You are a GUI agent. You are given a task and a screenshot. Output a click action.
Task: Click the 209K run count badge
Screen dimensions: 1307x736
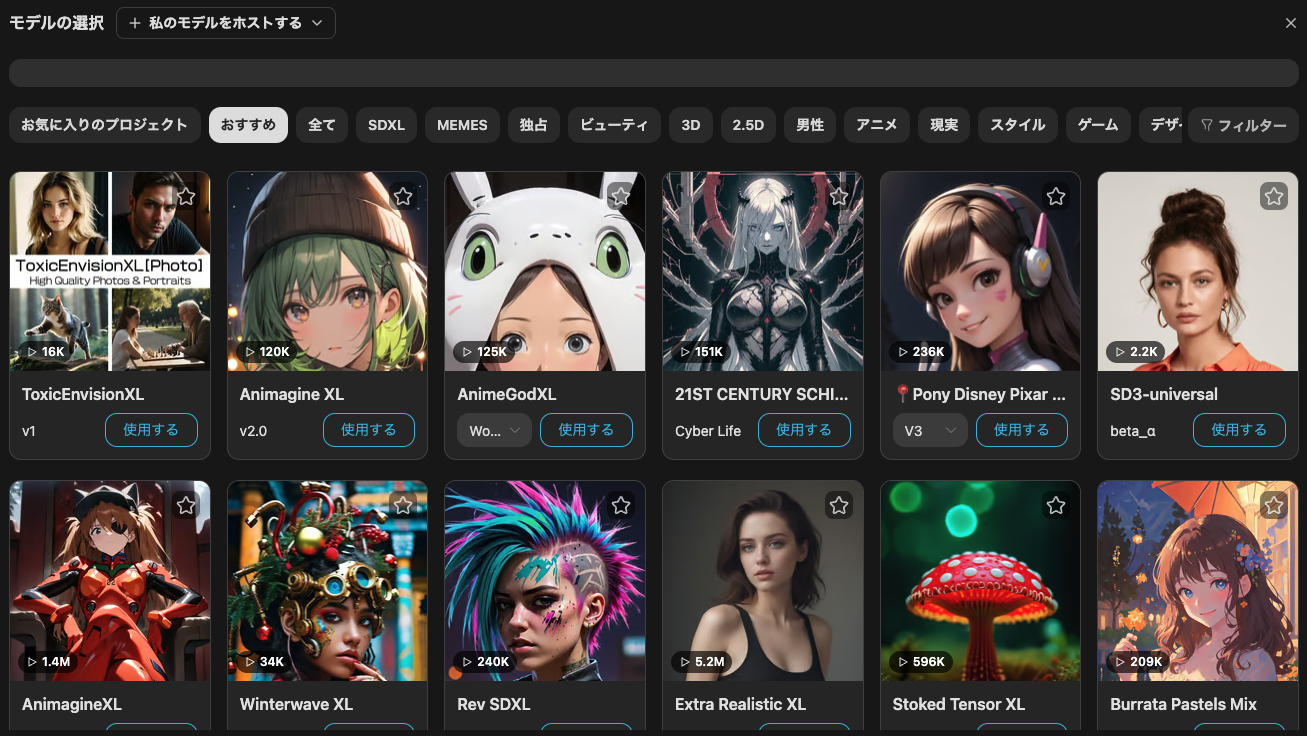[1139, 662]
